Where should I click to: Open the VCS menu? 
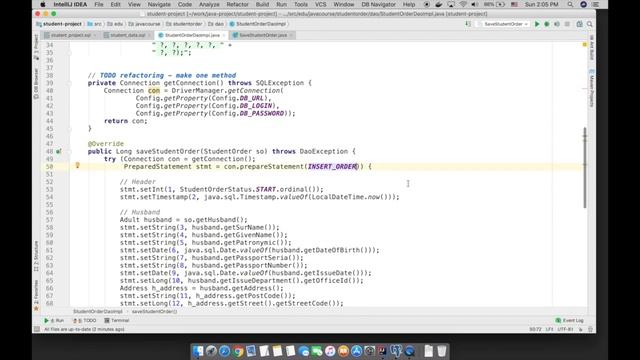pos(320,4)
